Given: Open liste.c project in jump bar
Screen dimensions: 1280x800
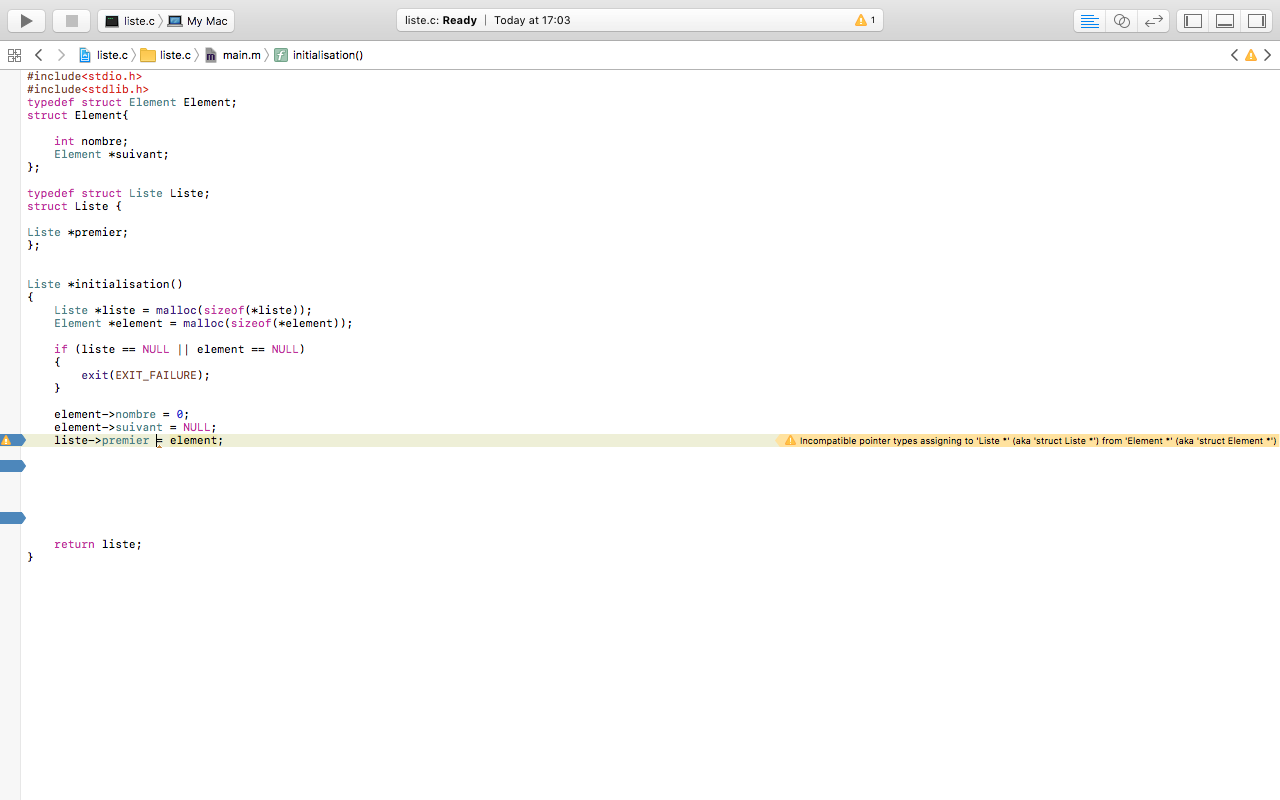Looking at the screenshot, I should tap(103, 55).
